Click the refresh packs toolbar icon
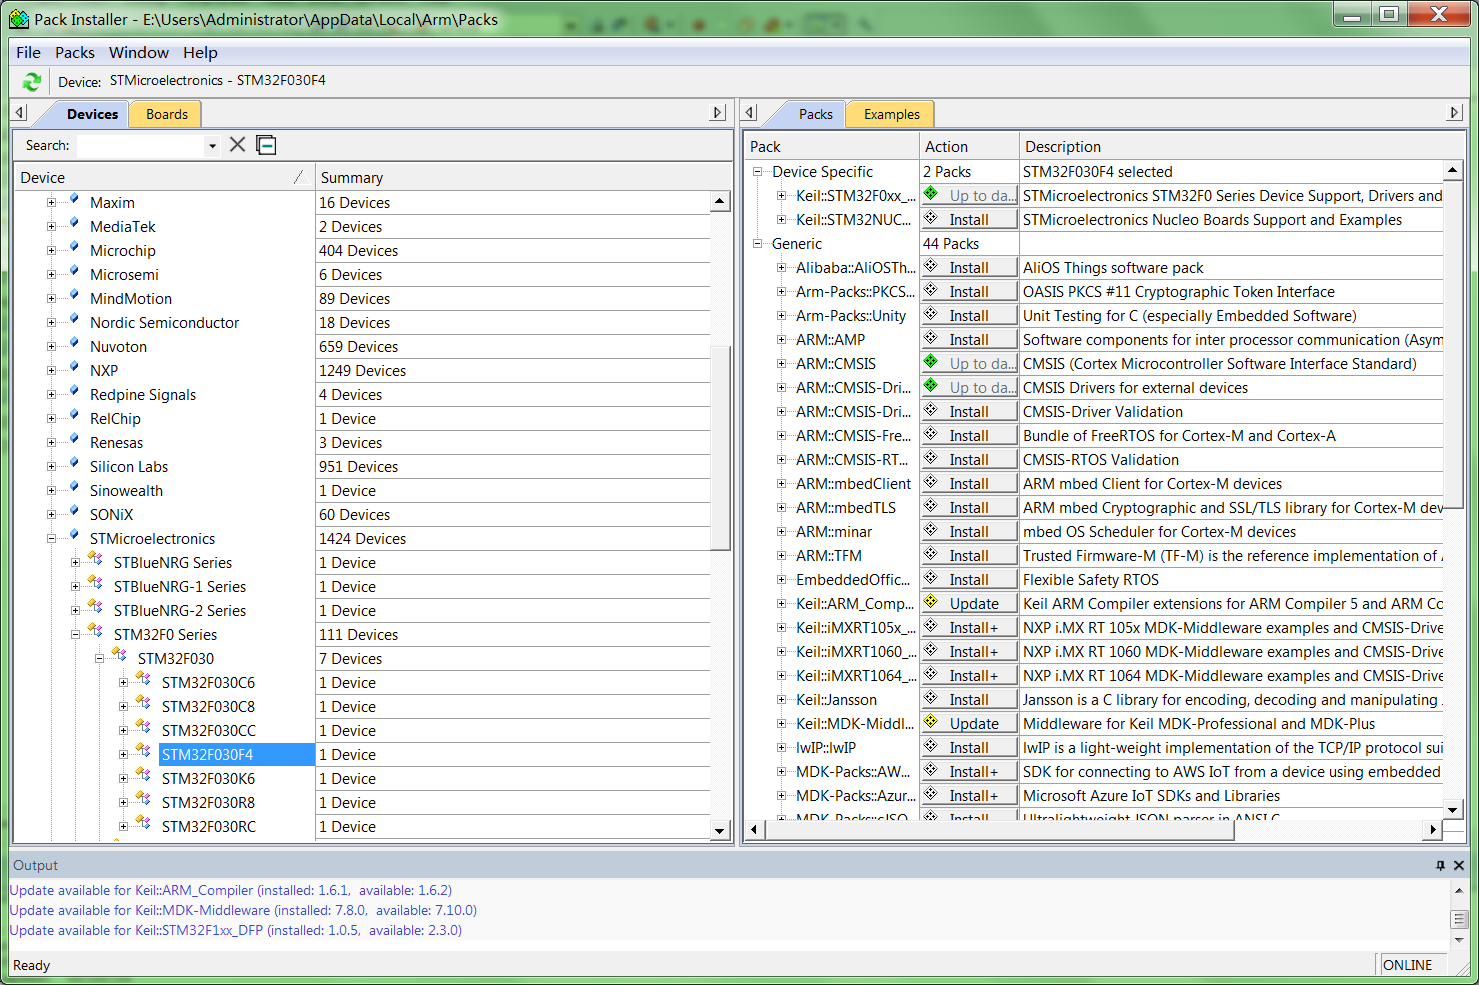 [x=31, y=81]
